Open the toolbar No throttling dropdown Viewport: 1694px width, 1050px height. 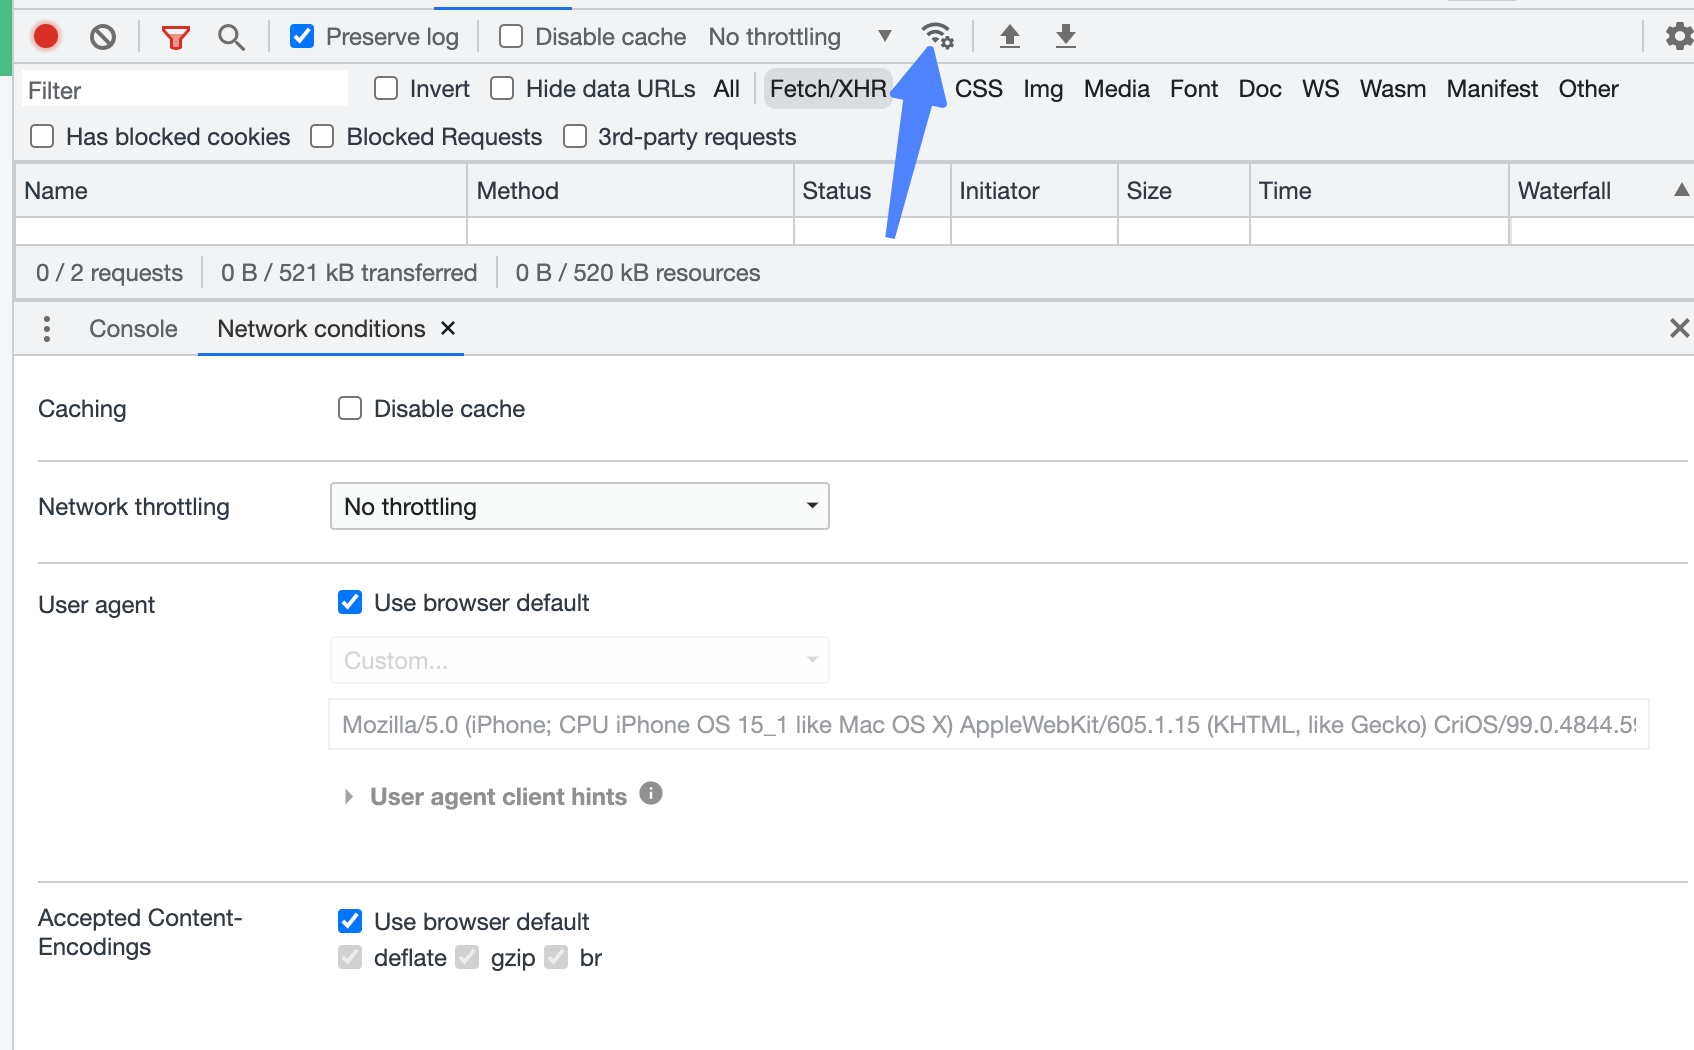point(799,37)
